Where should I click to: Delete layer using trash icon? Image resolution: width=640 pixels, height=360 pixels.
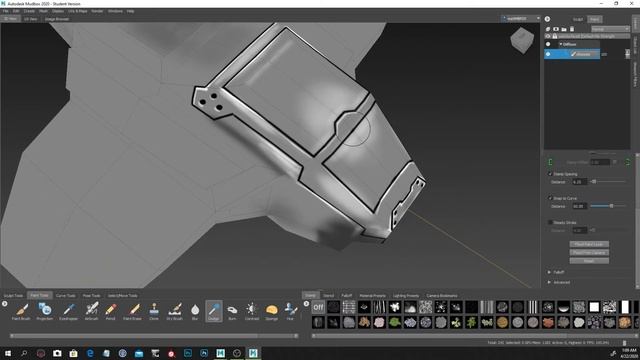coord(572,29)
